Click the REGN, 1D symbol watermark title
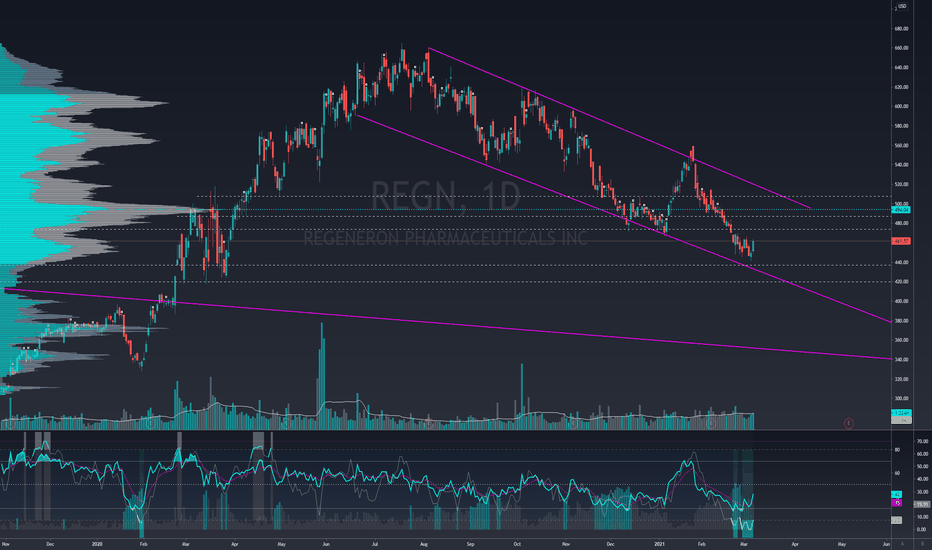This screenshot has width=932, height=550. click(x=446, y=195)
